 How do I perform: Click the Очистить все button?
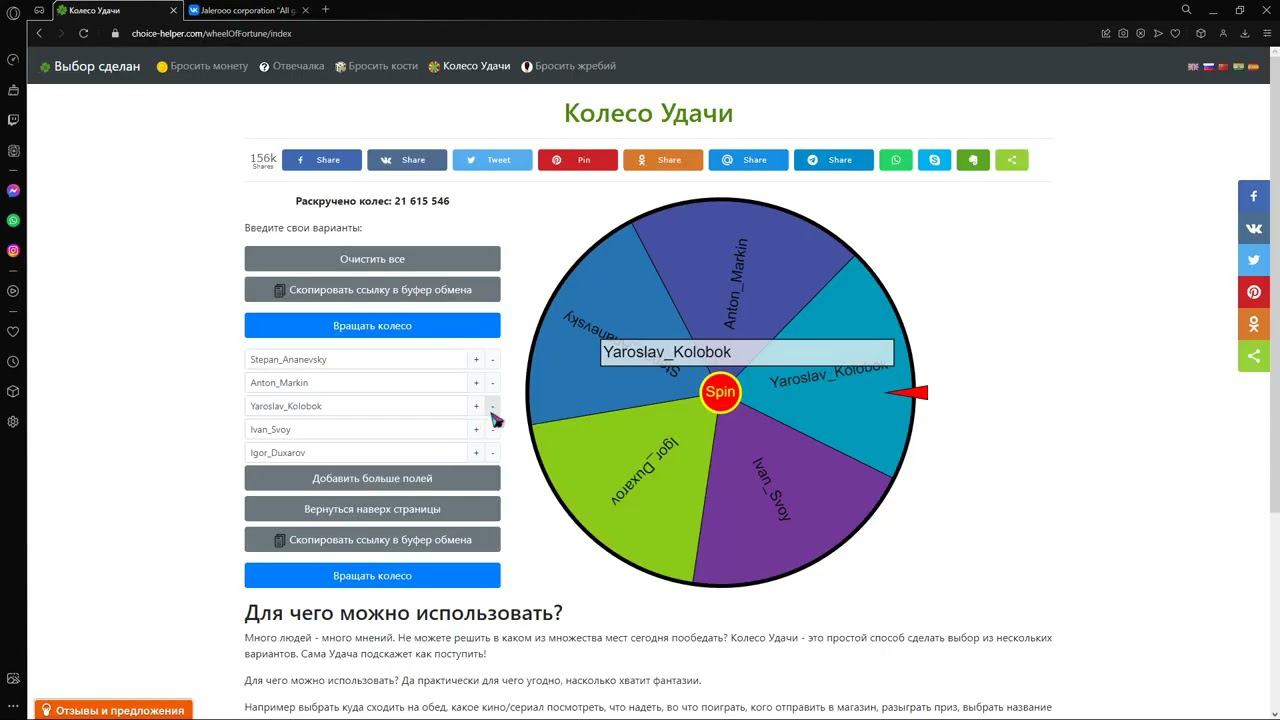(372, 259)
